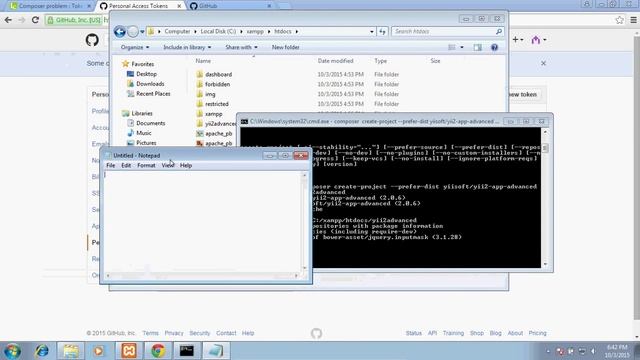Open Downloads in the navigation pane

(x=150, y=84)
